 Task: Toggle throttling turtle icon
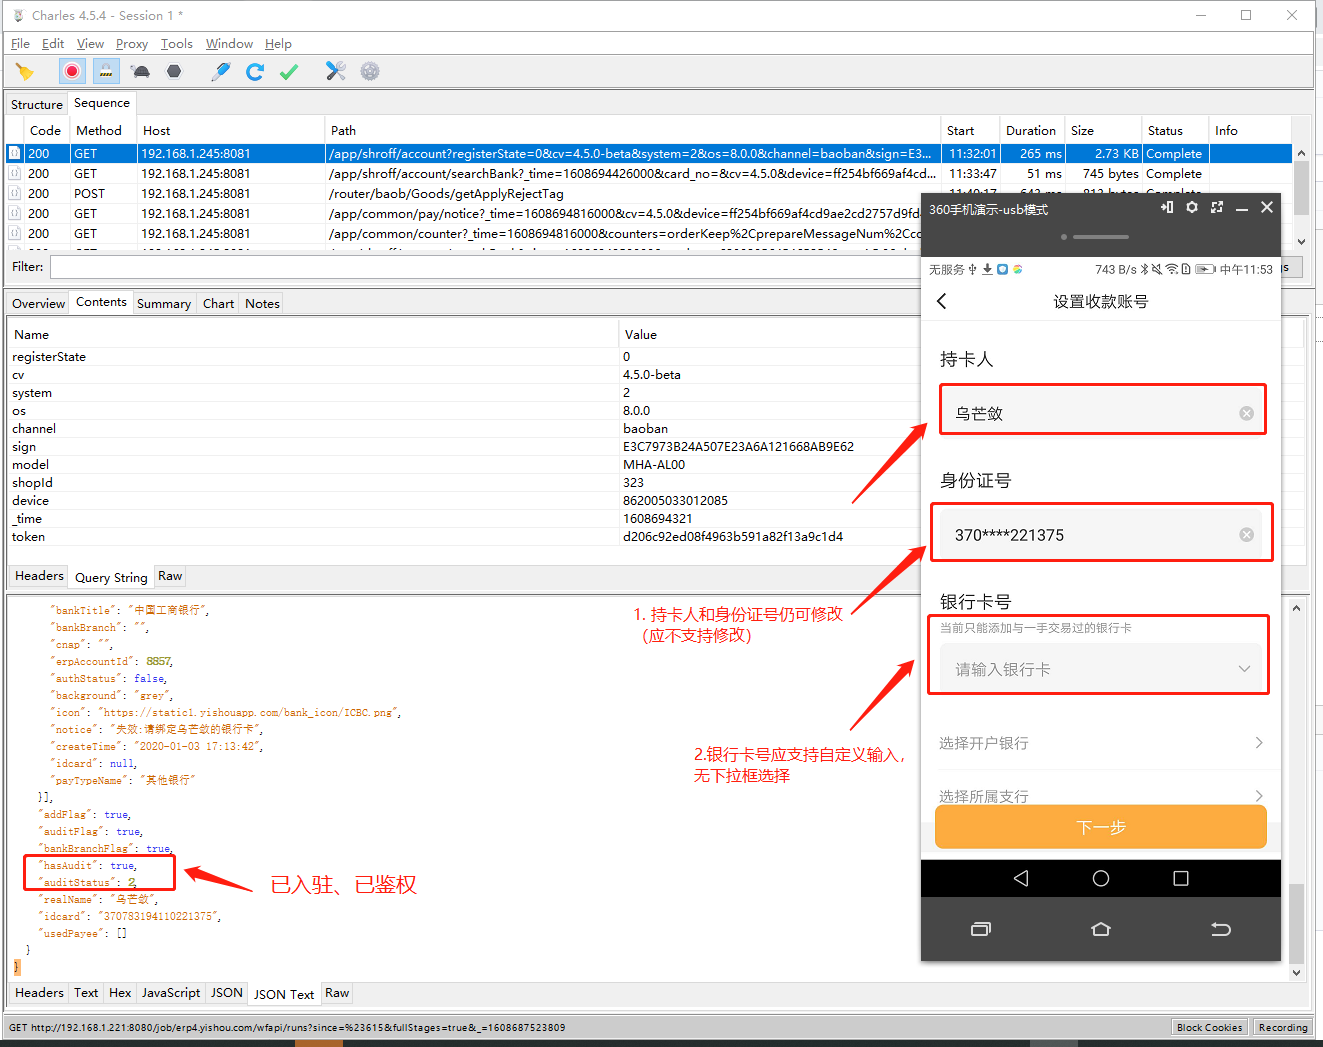tap(141, 71)
